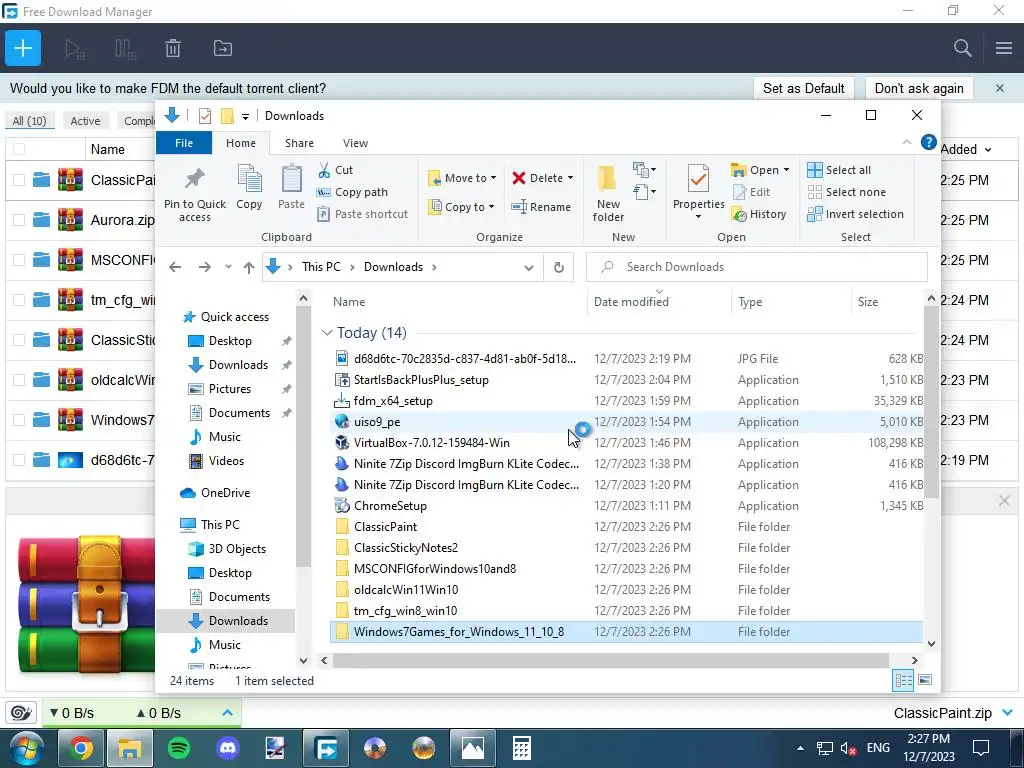Click FDM pause downloads icon
1024x768 pixels.
(124, 48)
